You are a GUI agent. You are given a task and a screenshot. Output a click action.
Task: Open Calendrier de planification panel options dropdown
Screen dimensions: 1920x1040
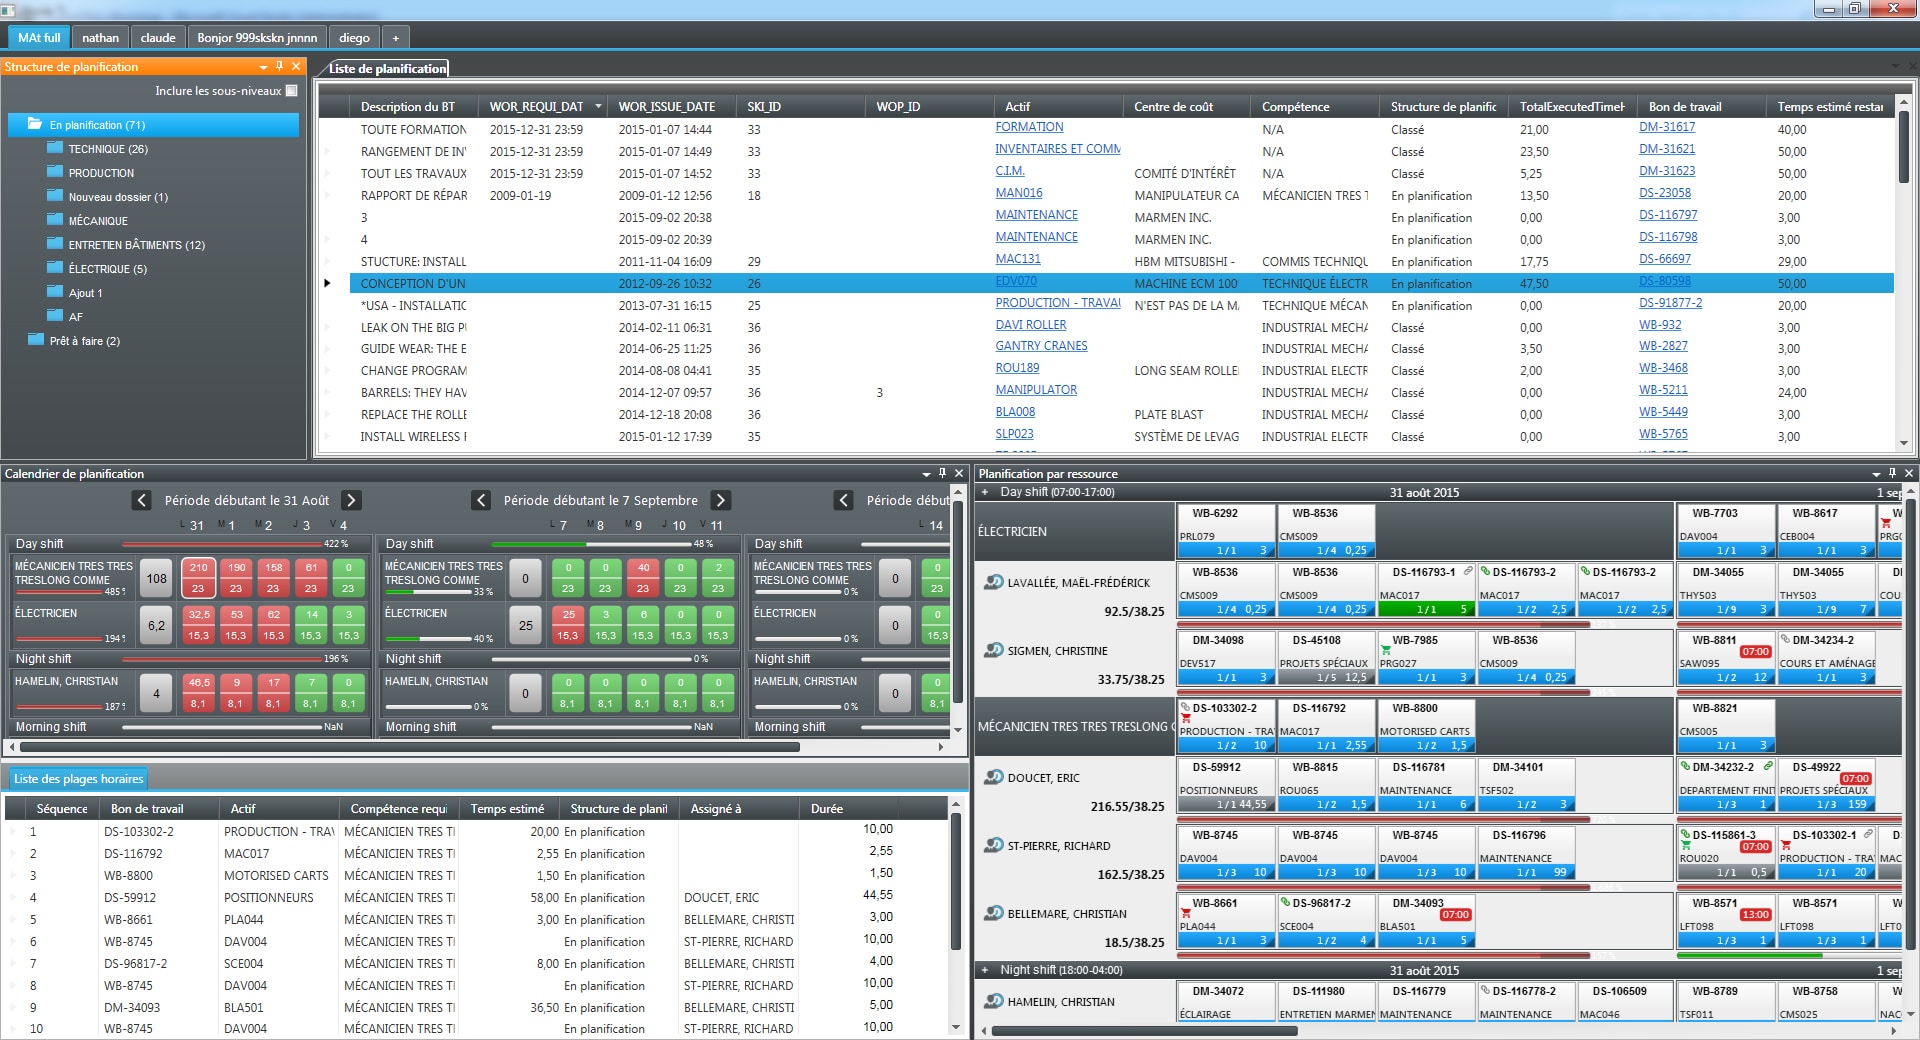point(926,474)
